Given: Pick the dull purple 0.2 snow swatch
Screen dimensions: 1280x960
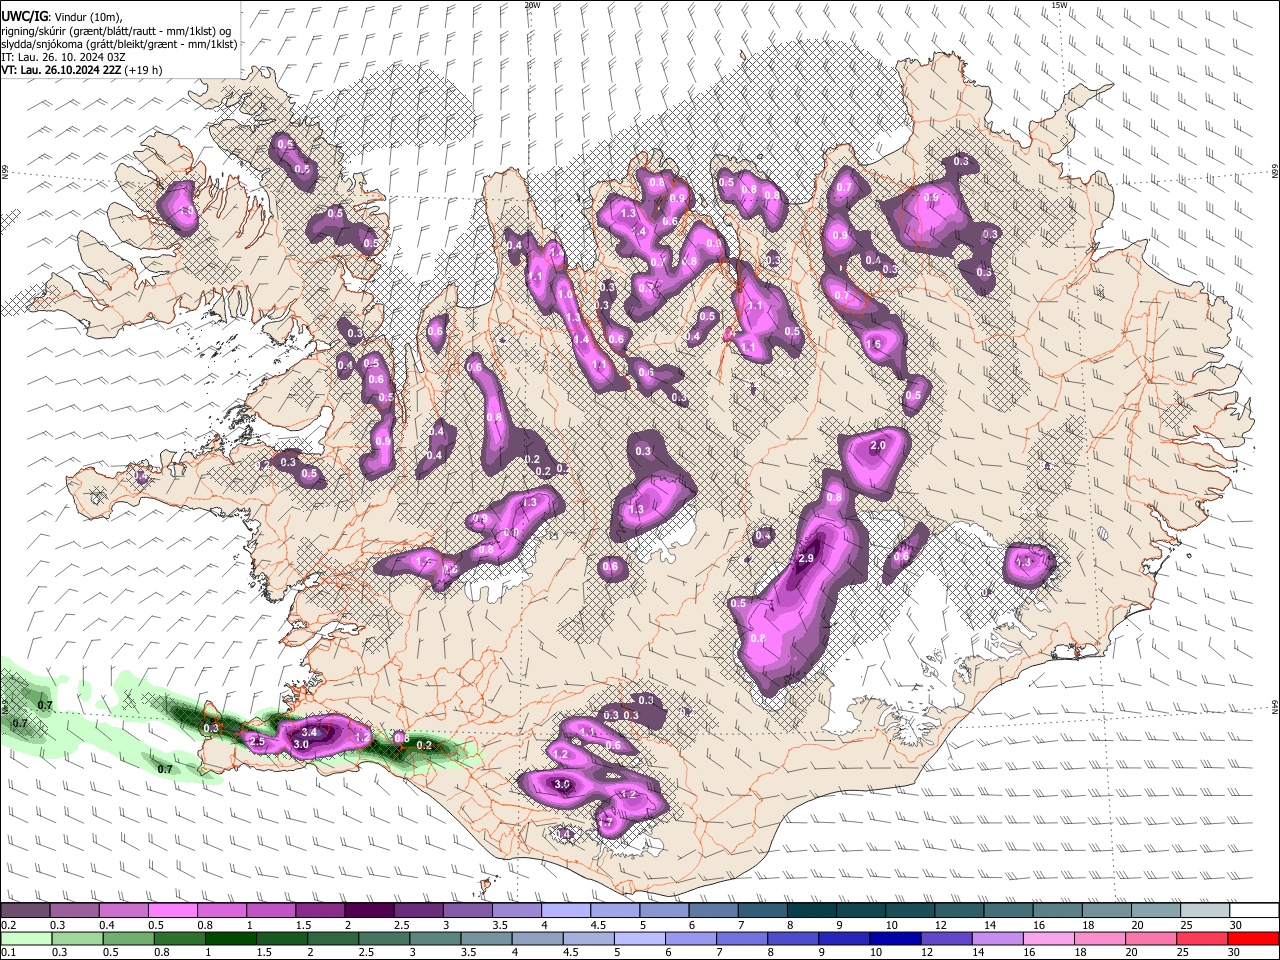Looking at the screenshot, I should coord(25,911).
